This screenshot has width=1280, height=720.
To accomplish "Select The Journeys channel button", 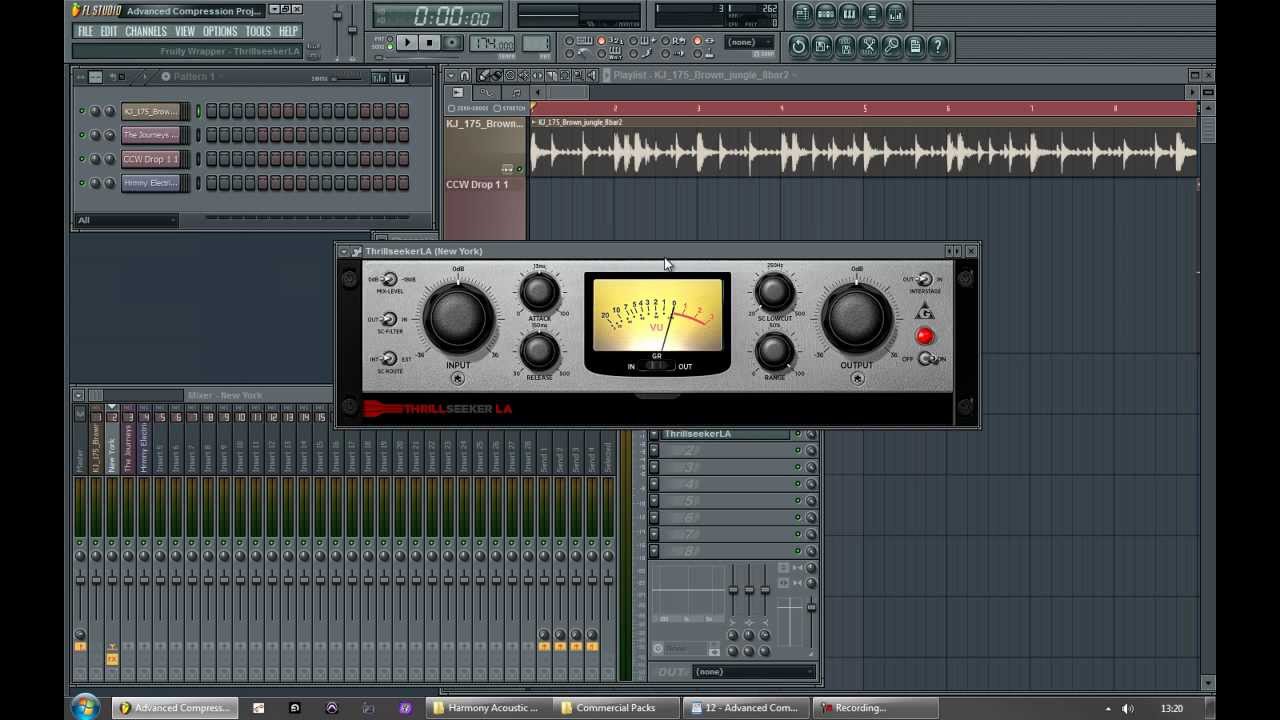I will pos(151,135).
